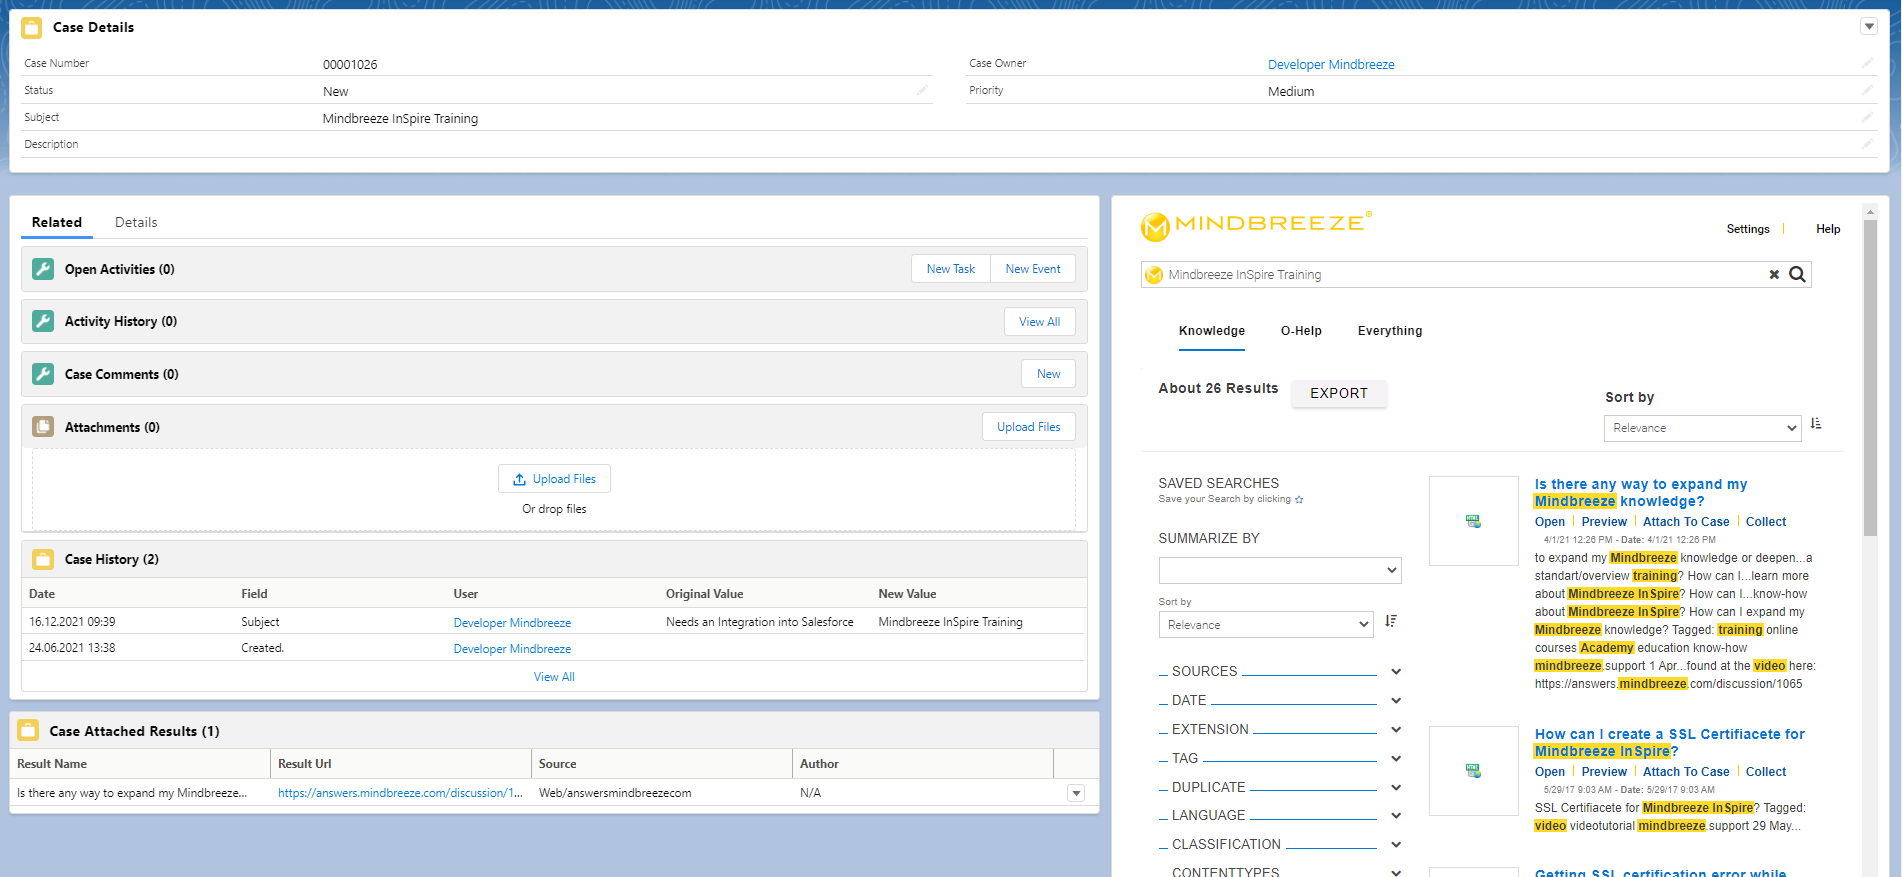Image resolution: width=1902 pixels, height=877 pixels.
Task: Add a New case comment
Action: 1049,374
